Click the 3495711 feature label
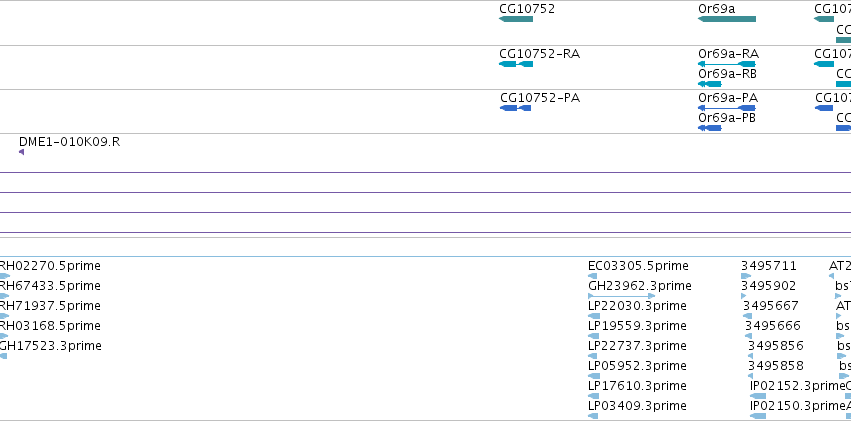This screenshot has width=851, height=421. tap(769, 266)
